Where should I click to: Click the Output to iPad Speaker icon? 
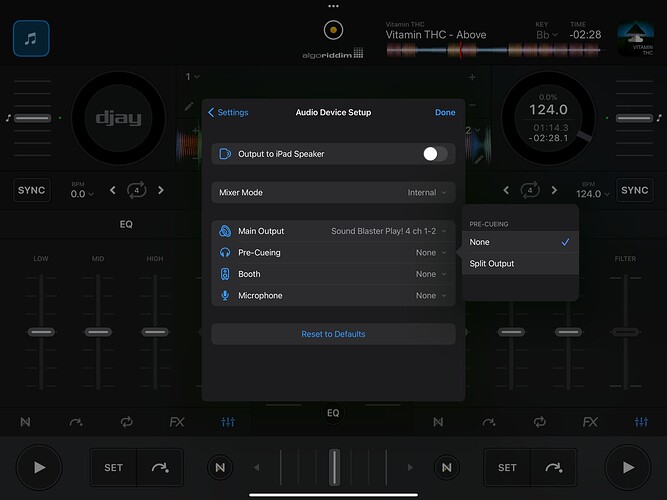pos(225,154)
